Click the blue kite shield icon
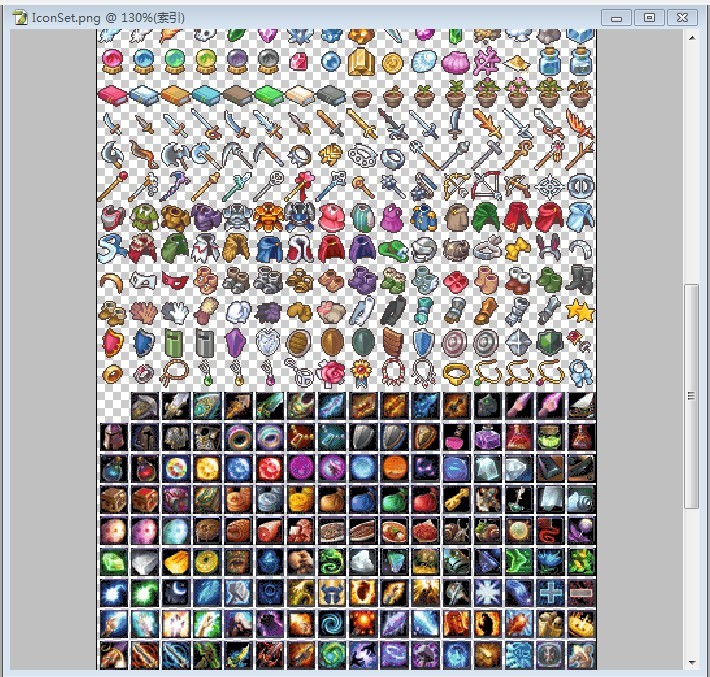The height and width of the screenshot is (677, 710). [x=424, y=343]
